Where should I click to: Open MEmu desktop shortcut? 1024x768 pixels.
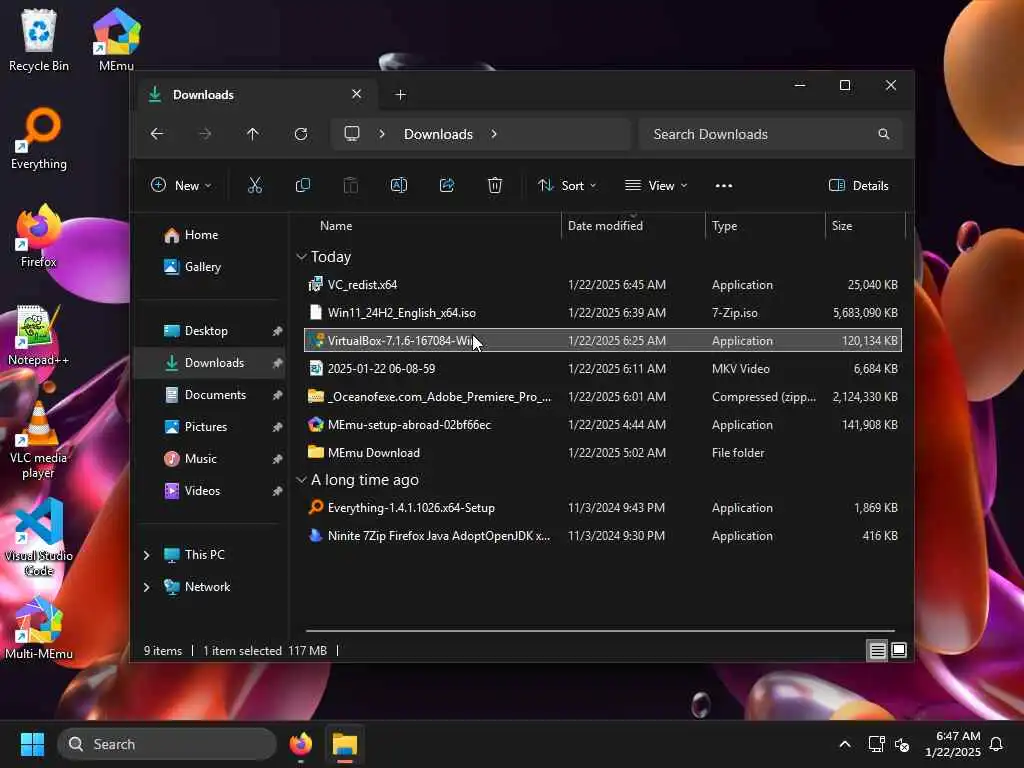click(x=116, y=40)
